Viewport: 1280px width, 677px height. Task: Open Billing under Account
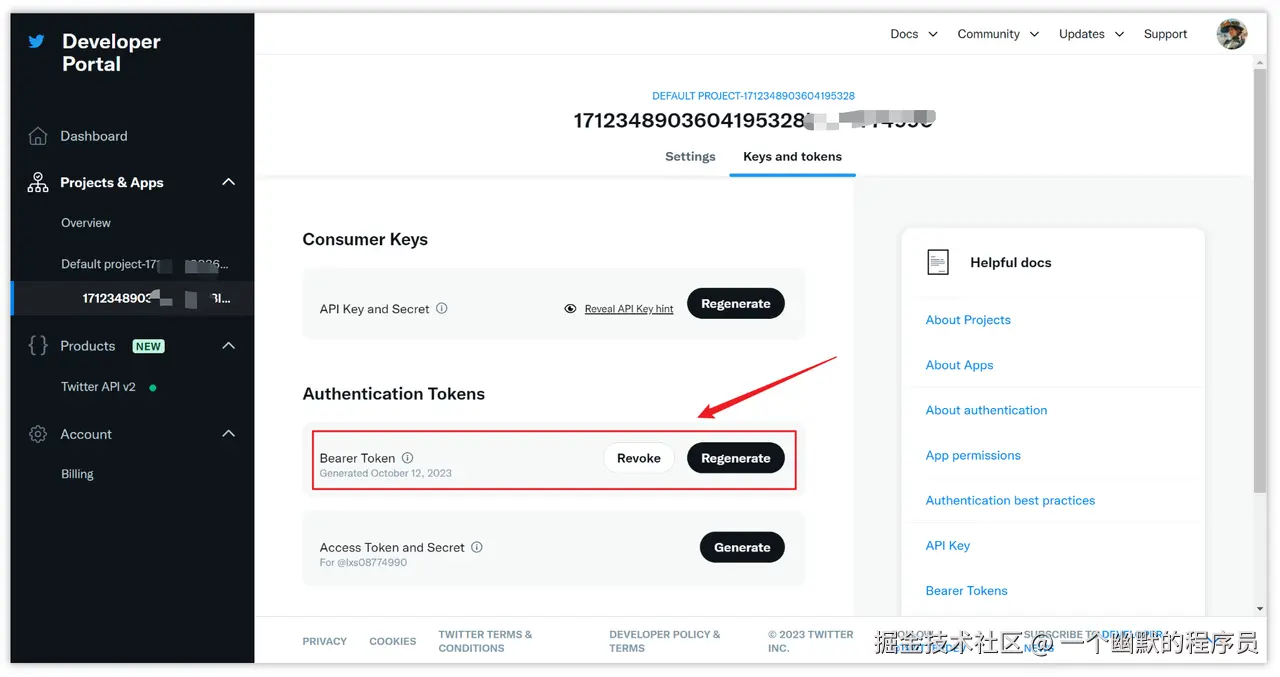coord(77,474)
